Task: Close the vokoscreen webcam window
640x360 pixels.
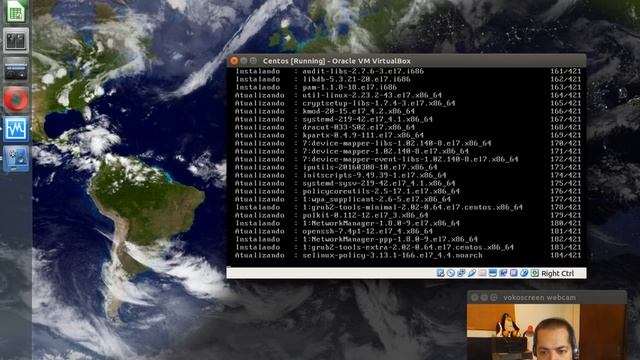Action: click(475, 298)
